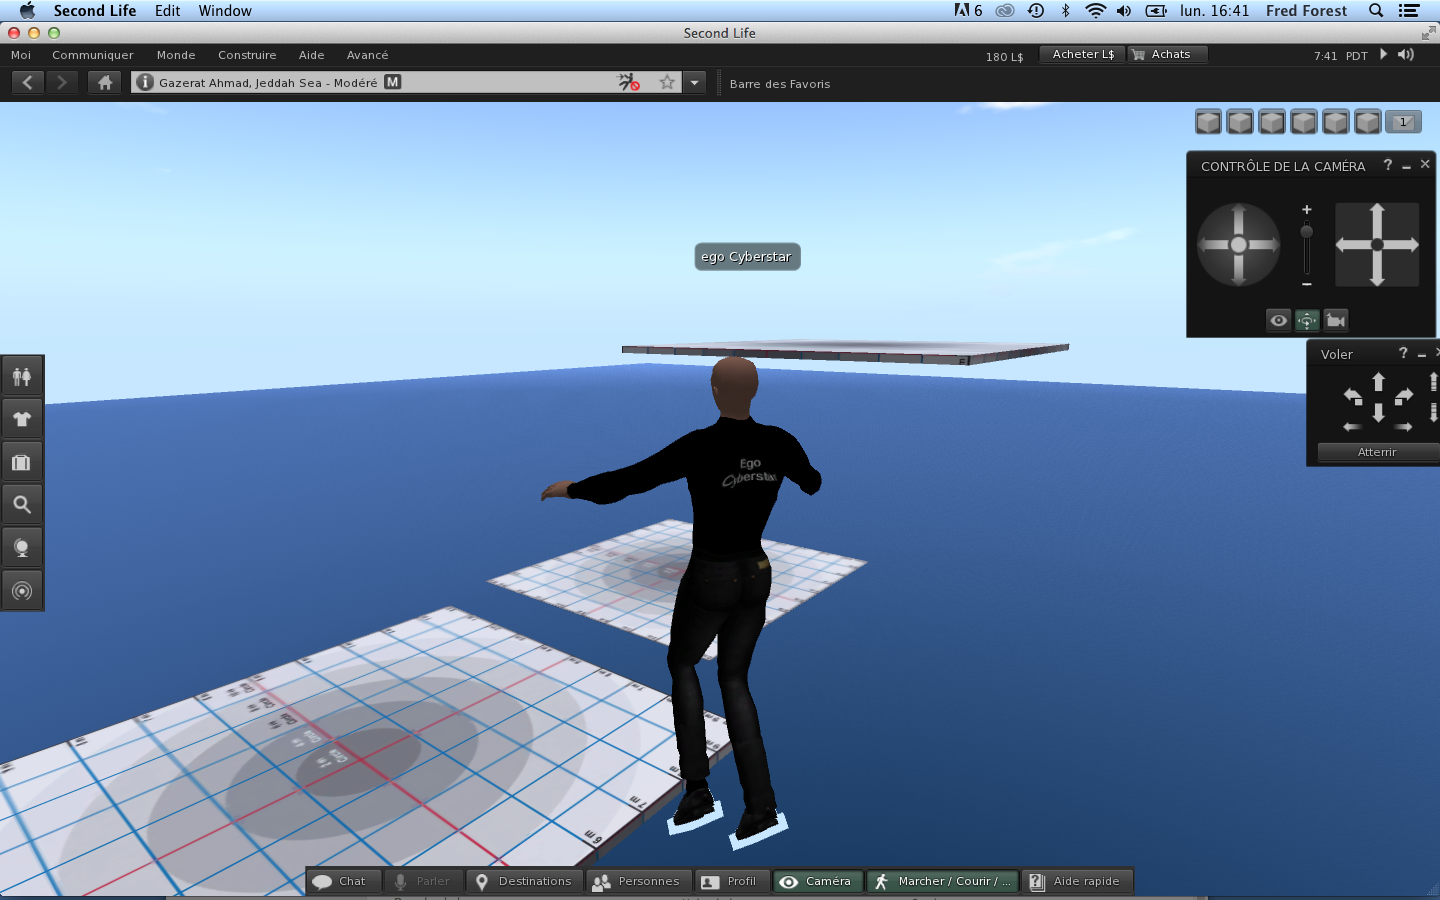This screenshot has width=1440, height=900.
Task: Toggle the Marcher / Courir toolbar button
Action: [942, 881]
